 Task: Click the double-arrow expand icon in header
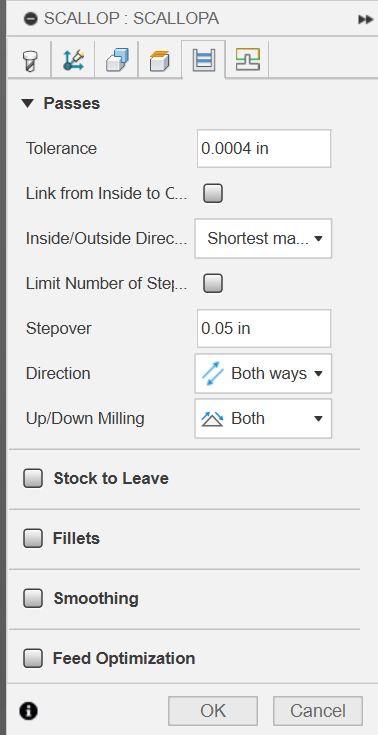pyautogui.click(x=365, y=19)
